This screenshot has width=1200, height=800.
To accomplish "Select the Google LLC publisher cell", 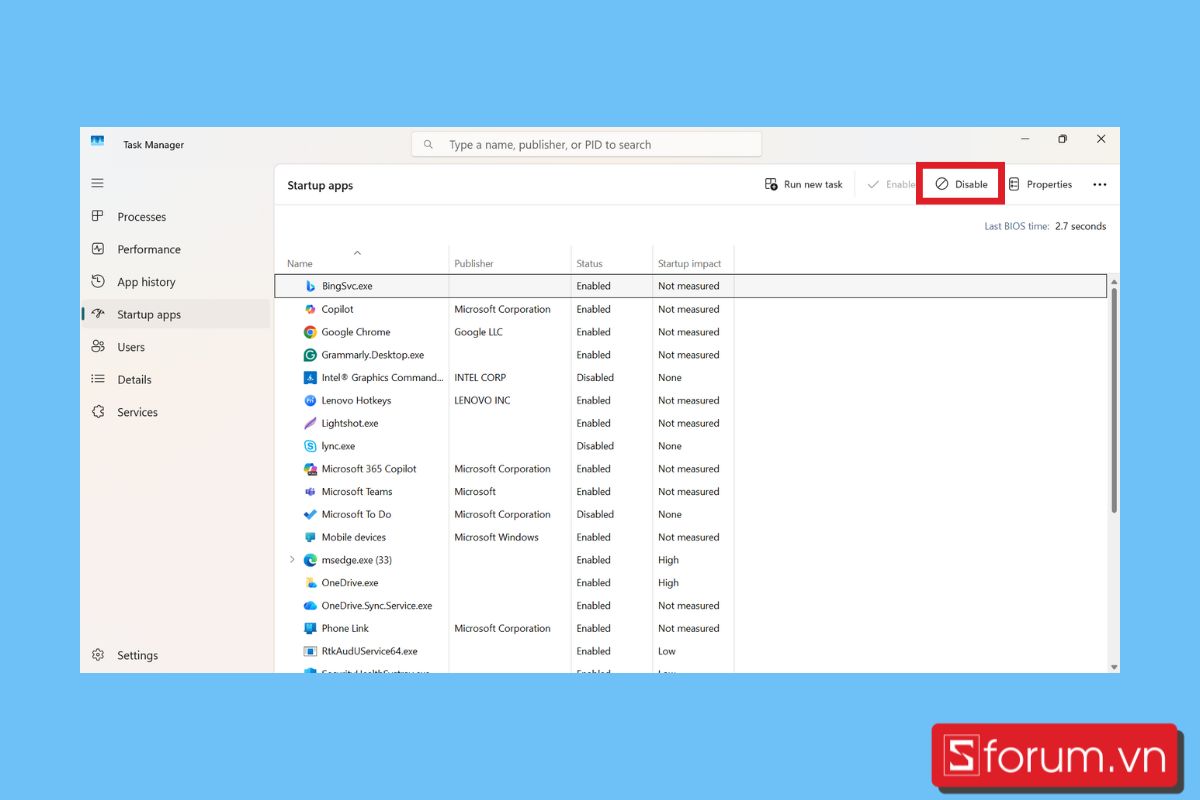I will point(478,332).
